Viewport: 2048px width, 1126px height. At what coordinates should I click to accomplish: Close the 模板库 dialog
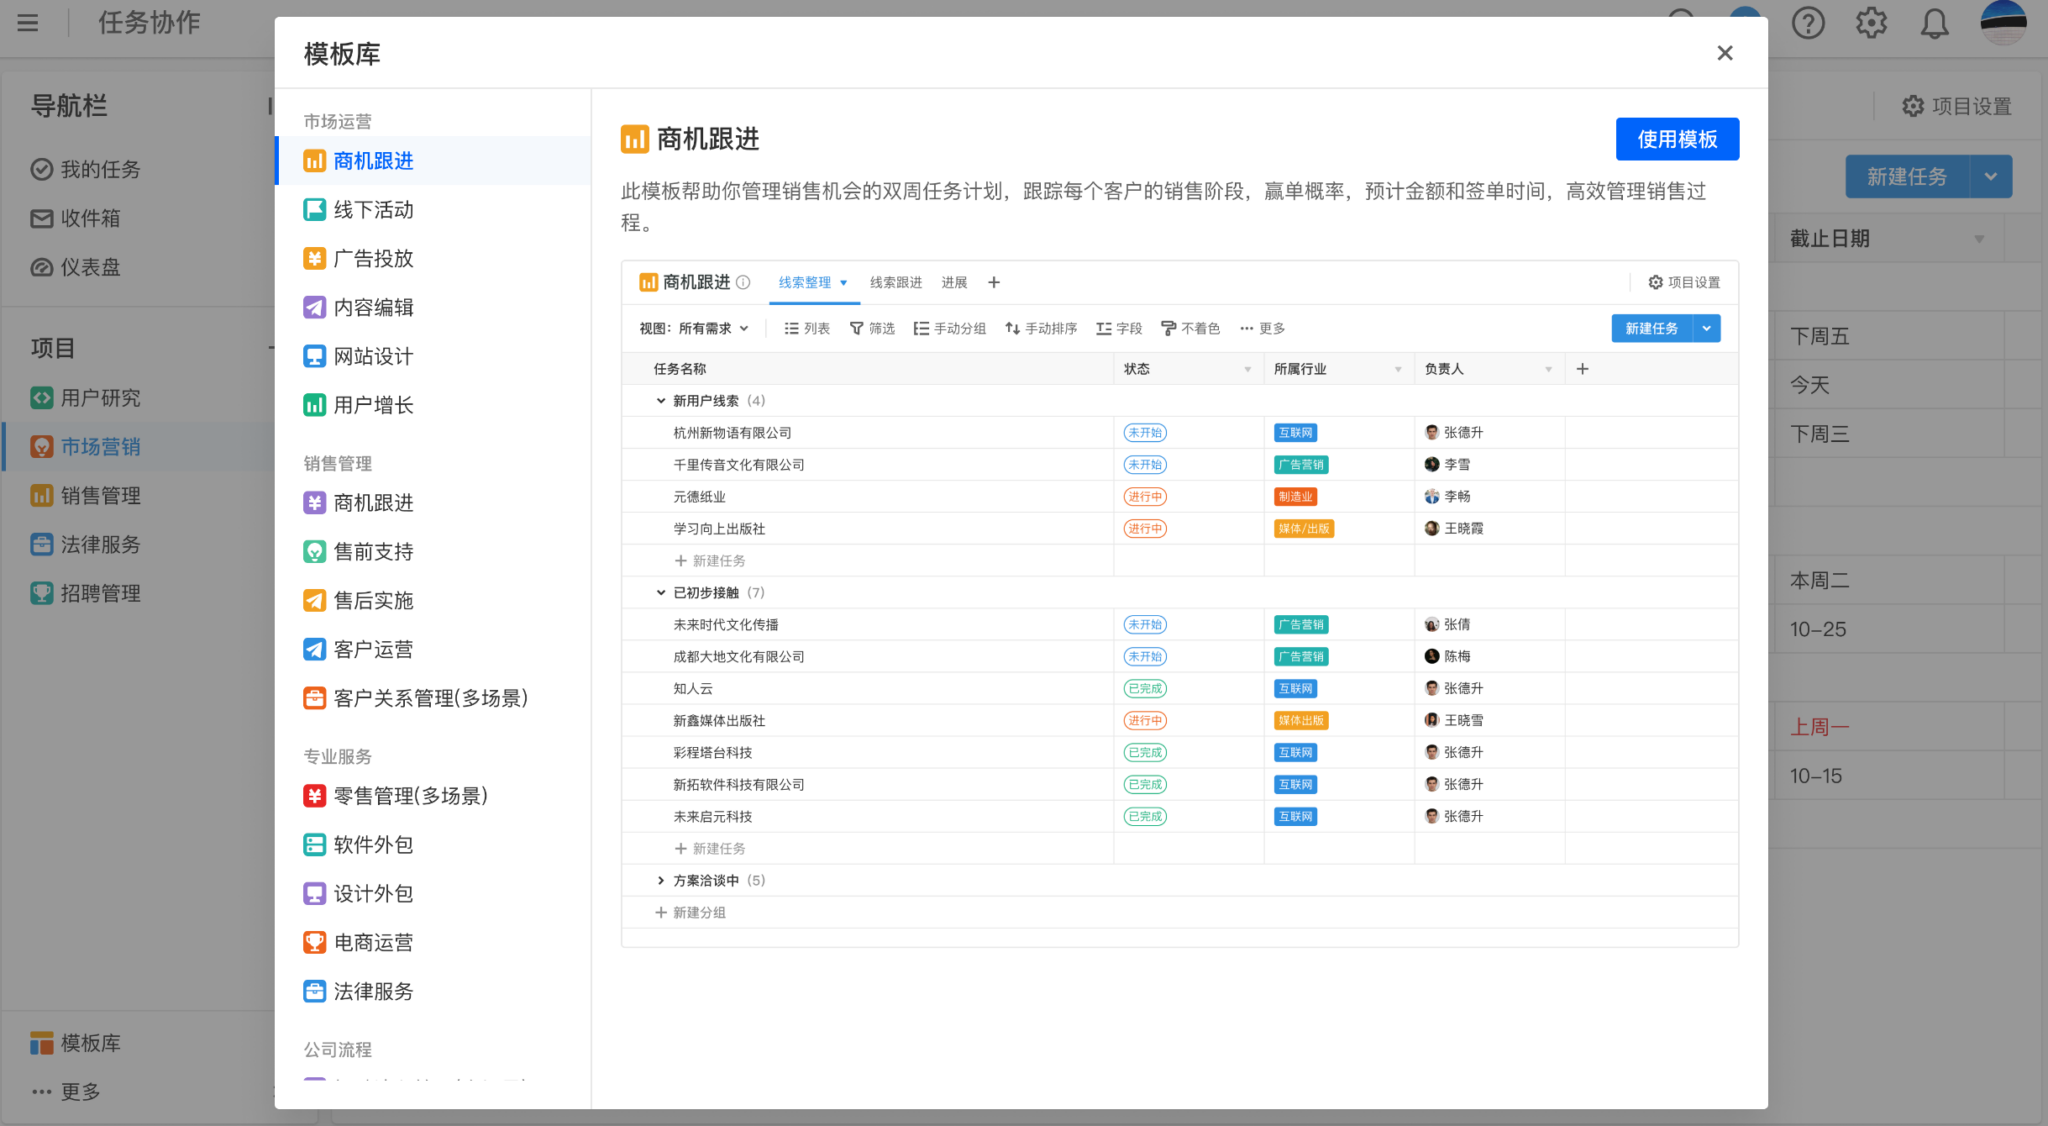(x=1724, y=53)
